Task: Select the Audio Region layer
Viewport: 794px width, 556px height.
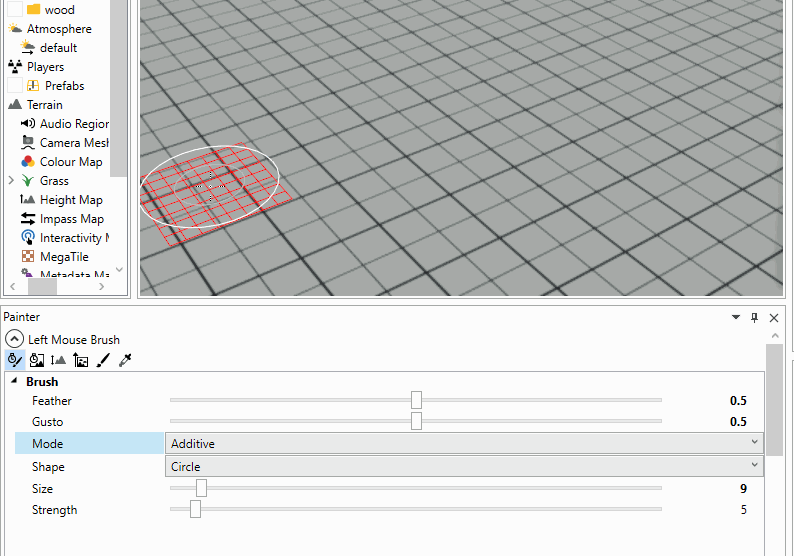Action: 74,124
